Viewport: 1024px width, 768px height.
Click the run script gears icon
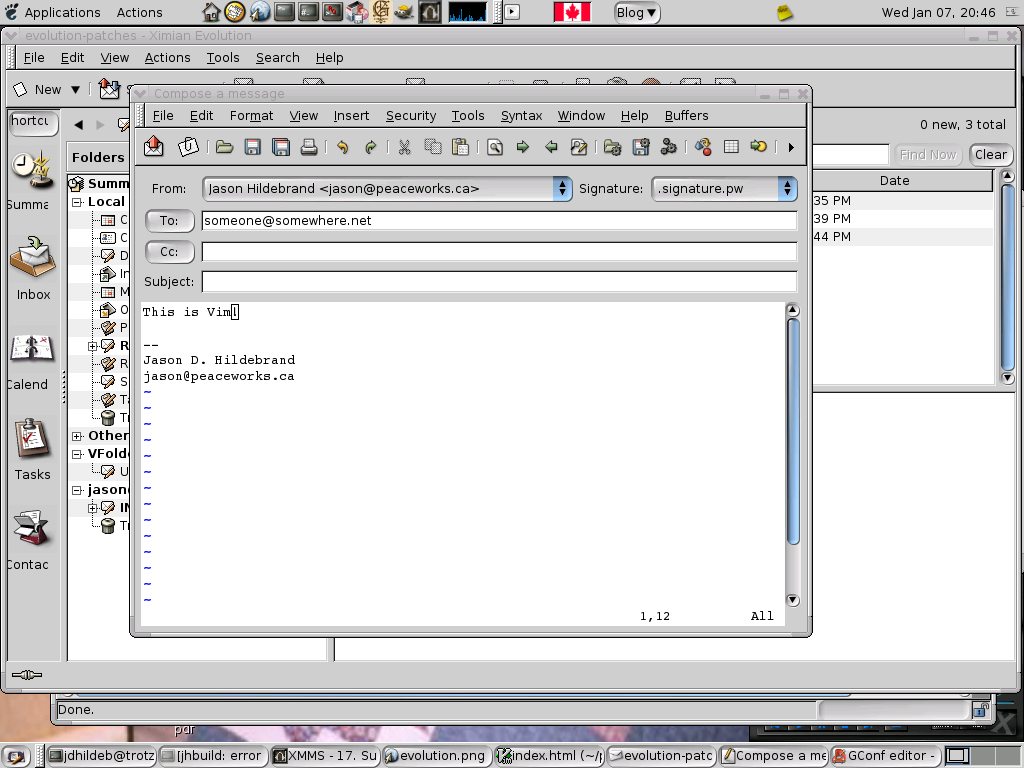click(669, 147)
